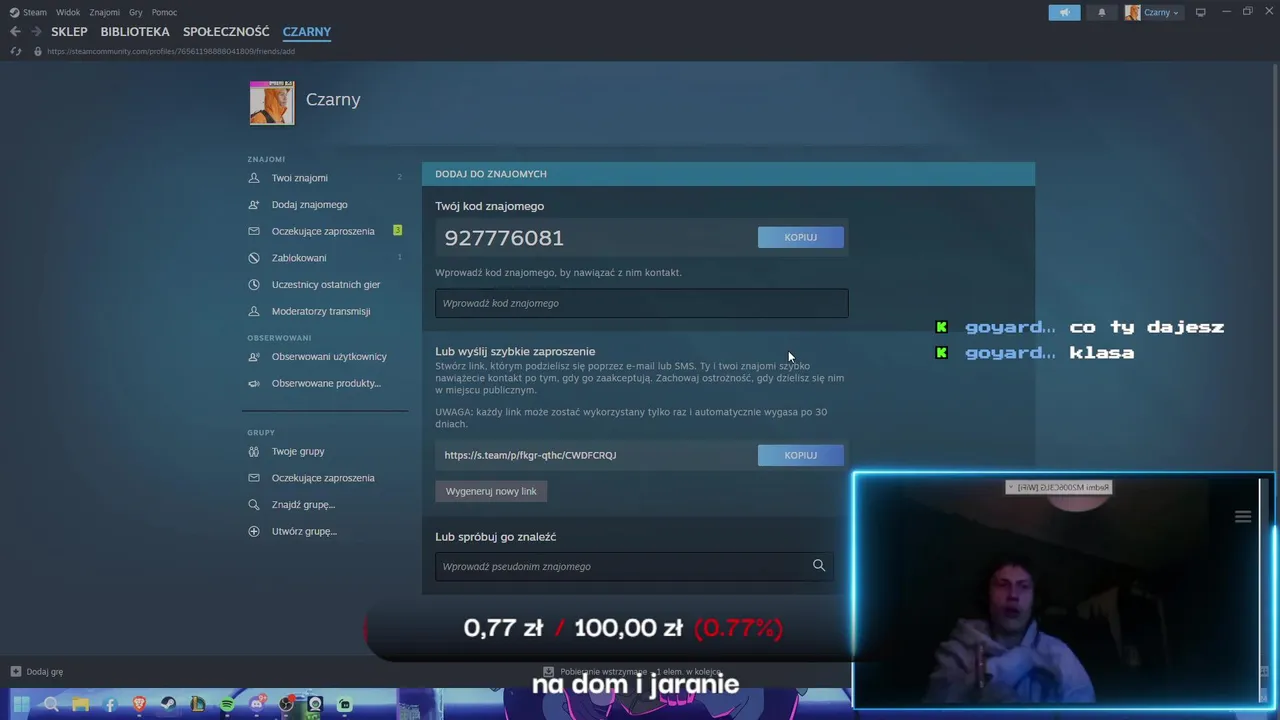Click Dodaj grę at bottom left

click(x=37, y=672)
